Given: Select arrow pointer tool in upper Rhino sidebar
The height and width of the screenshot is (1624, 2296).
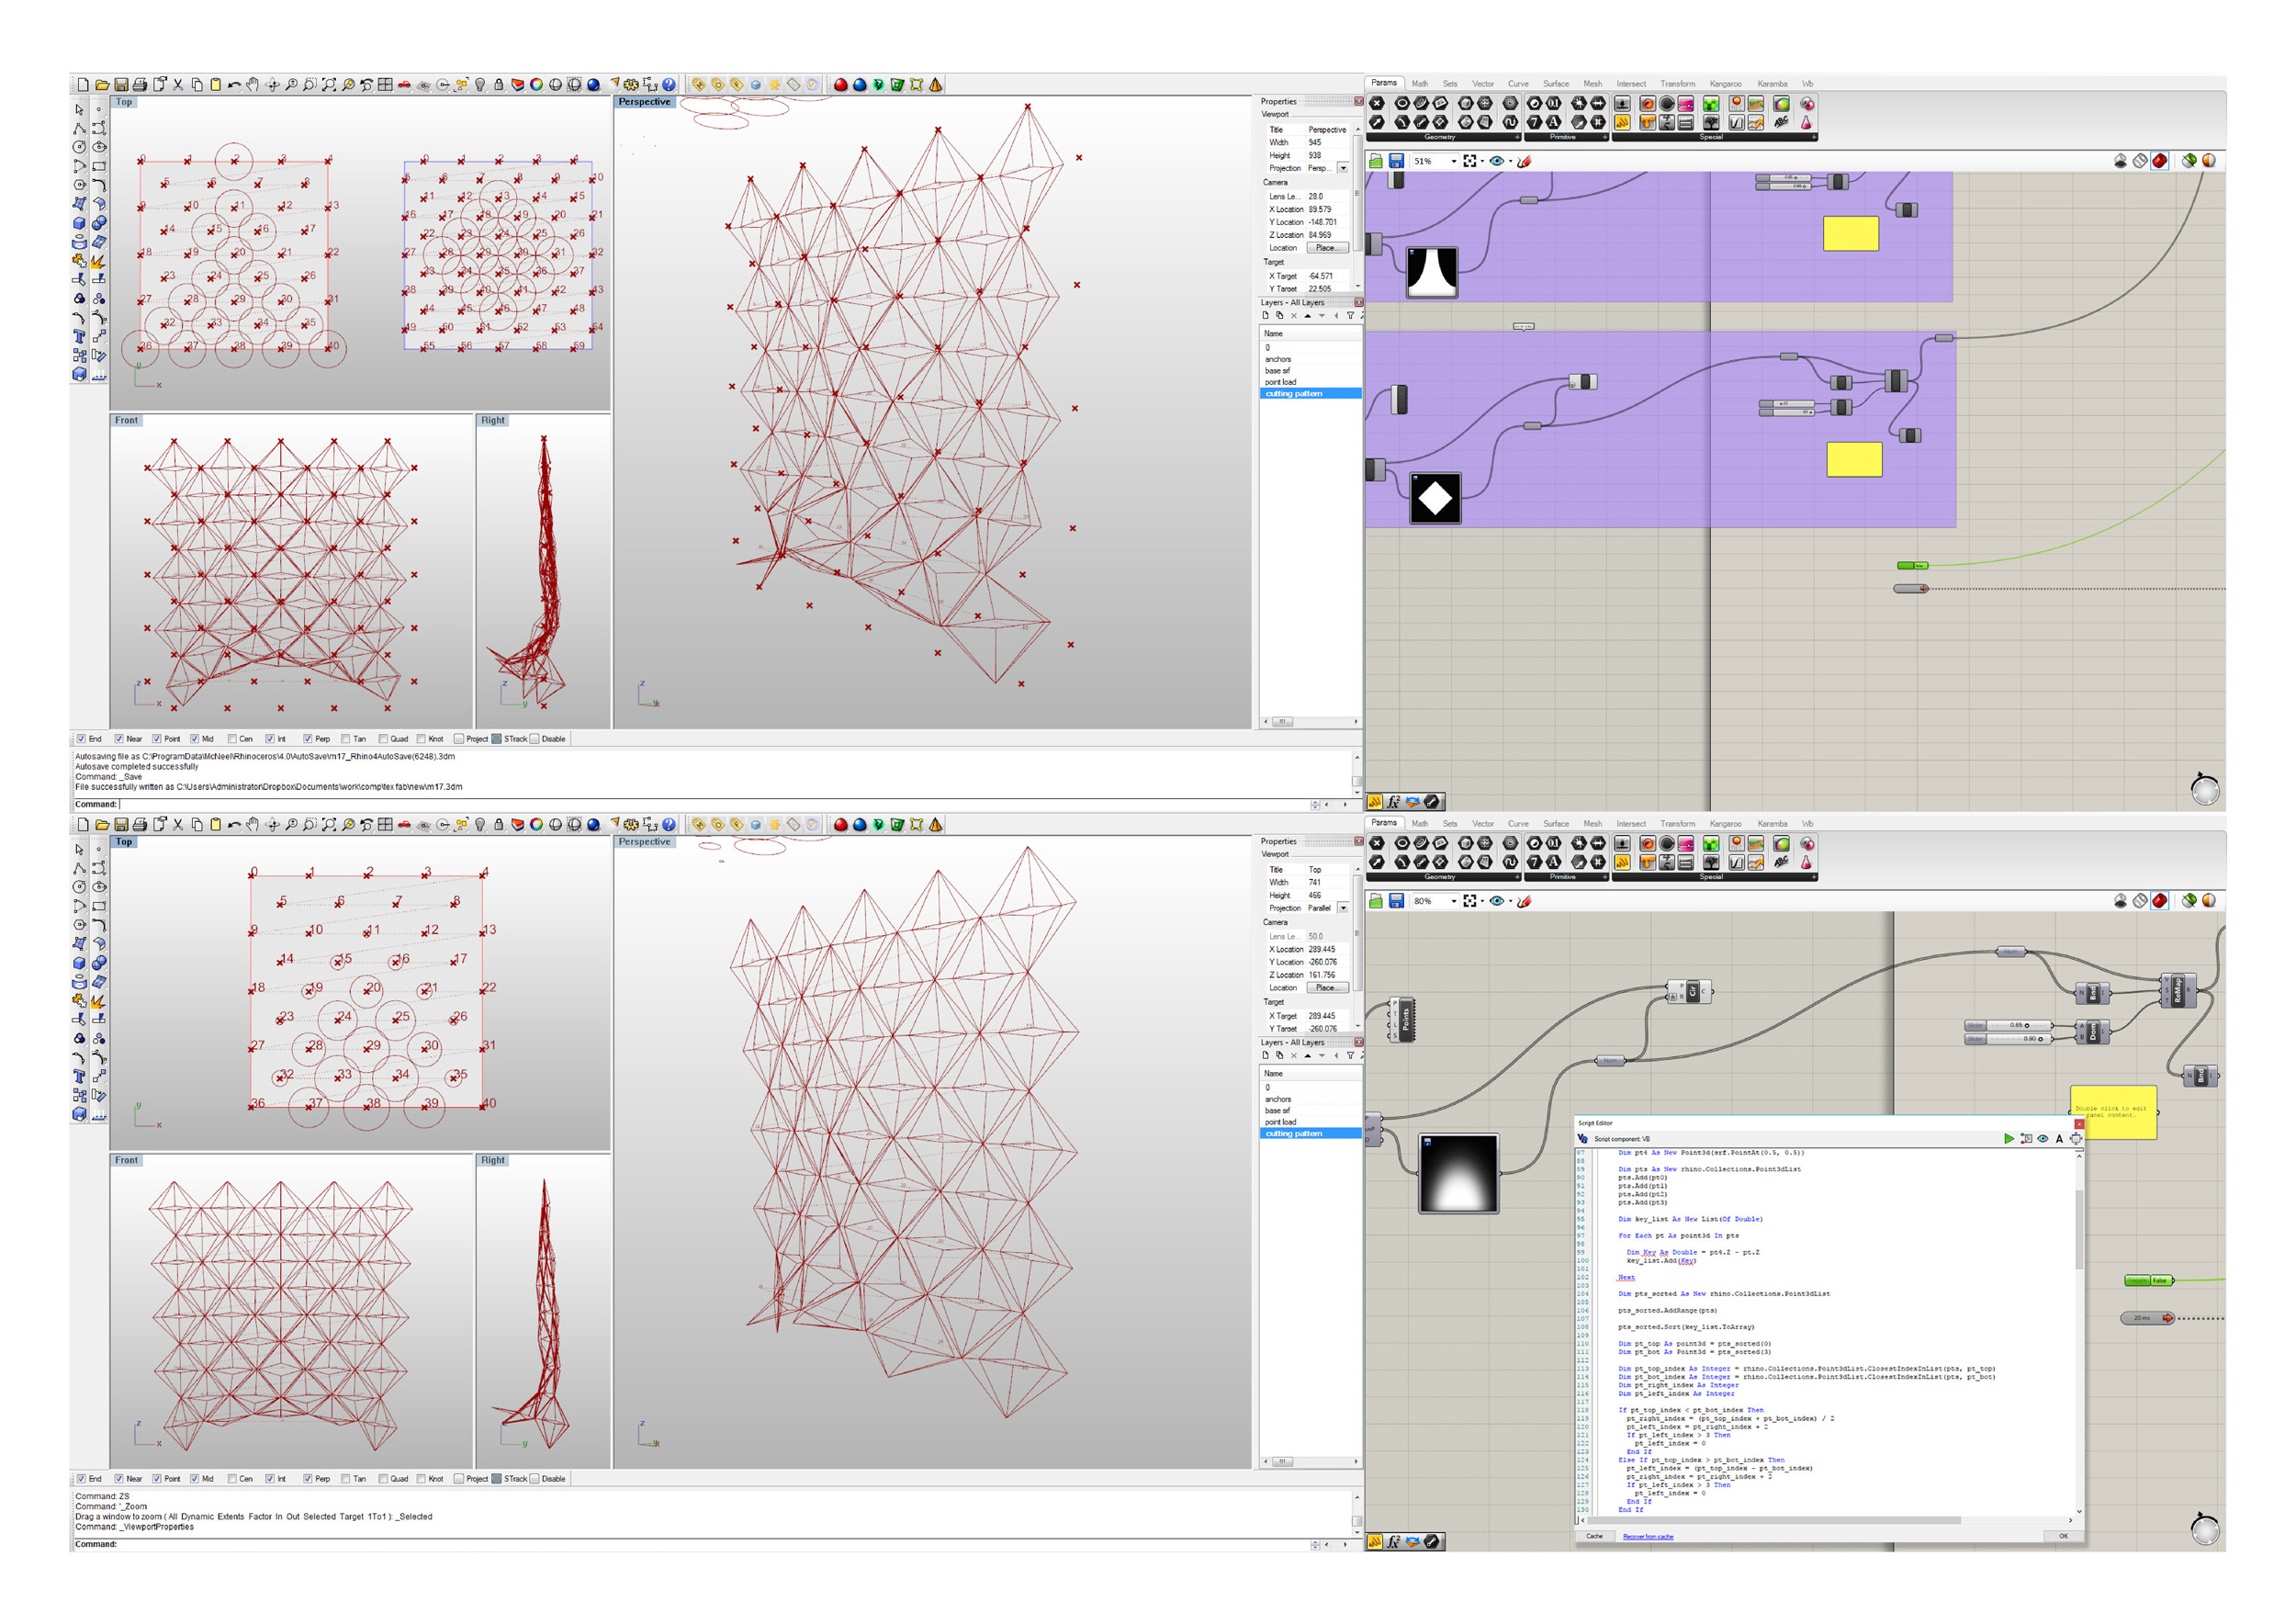Looking at the screenshot, I should click(x=79, y=109).
